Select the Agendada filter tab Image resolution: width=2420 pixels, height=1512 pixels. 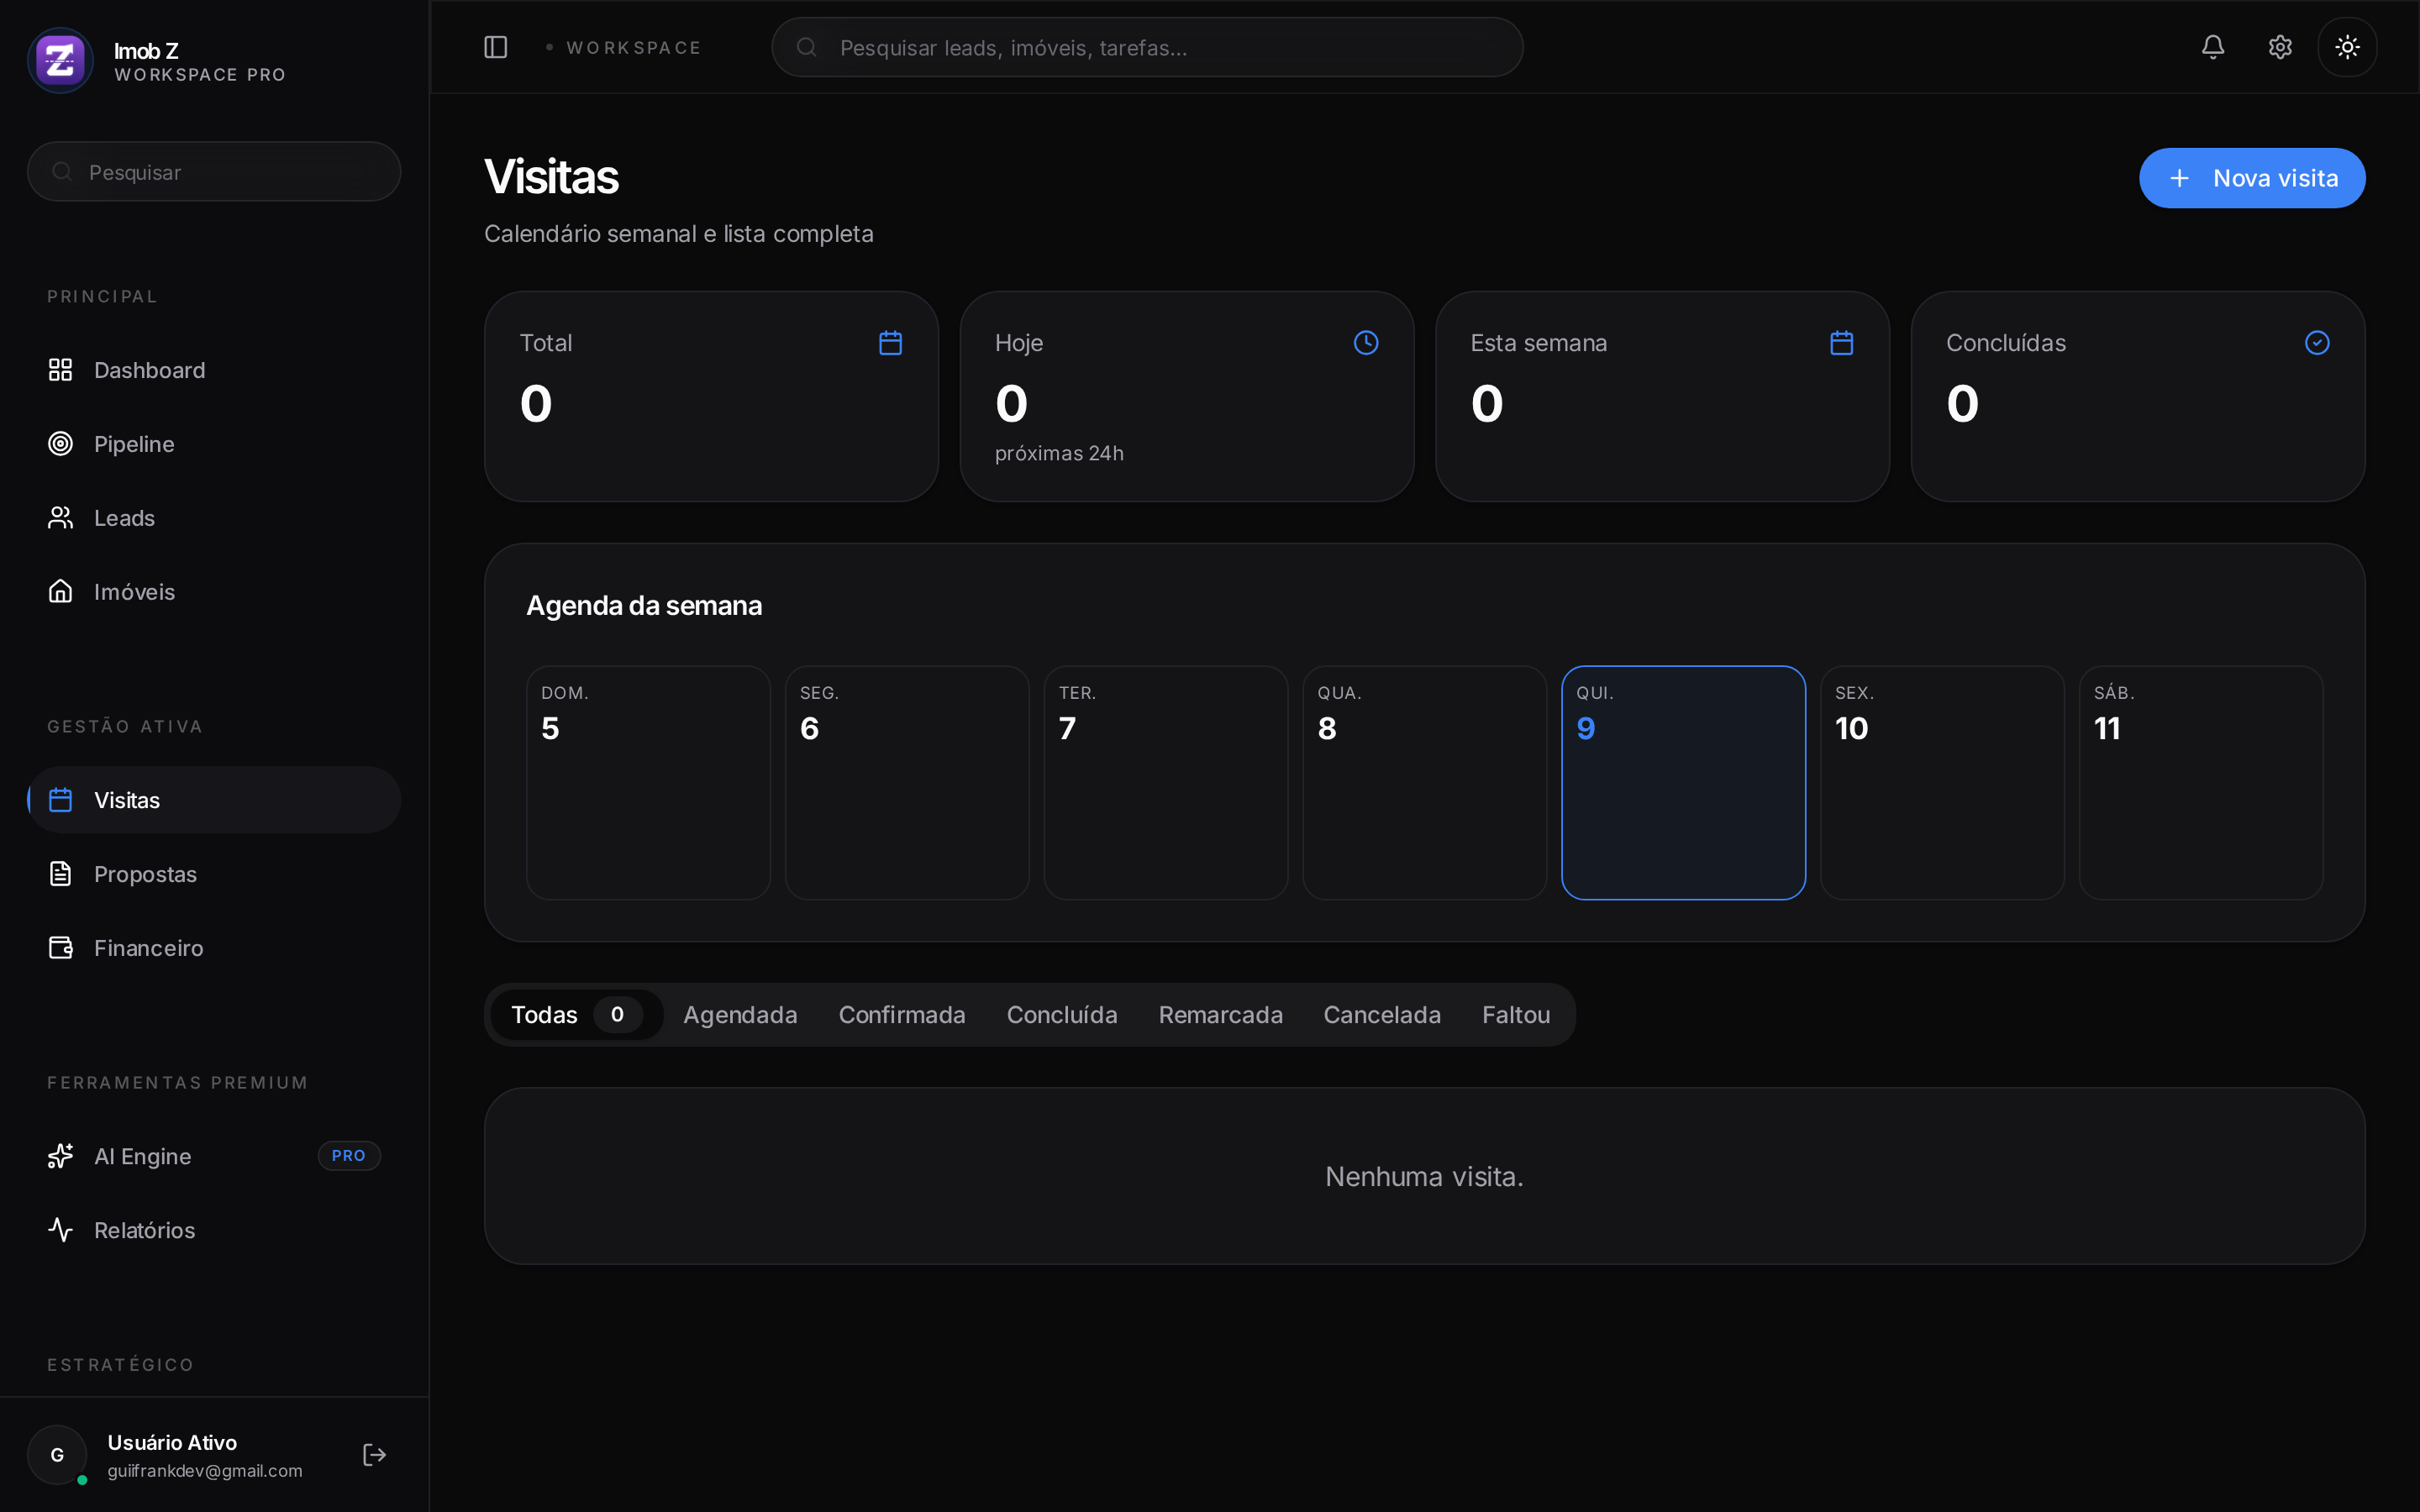click(740, 1015)
